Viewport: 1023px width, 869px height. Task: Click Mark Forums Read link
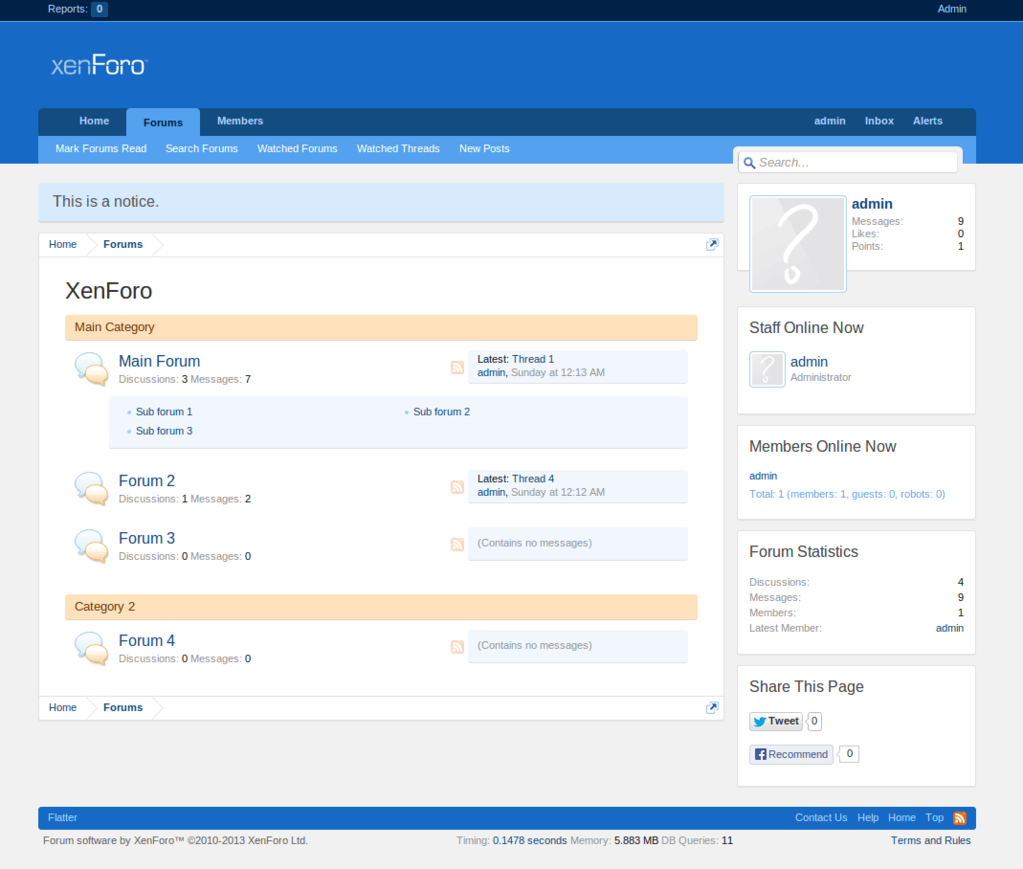click(101, 149)
